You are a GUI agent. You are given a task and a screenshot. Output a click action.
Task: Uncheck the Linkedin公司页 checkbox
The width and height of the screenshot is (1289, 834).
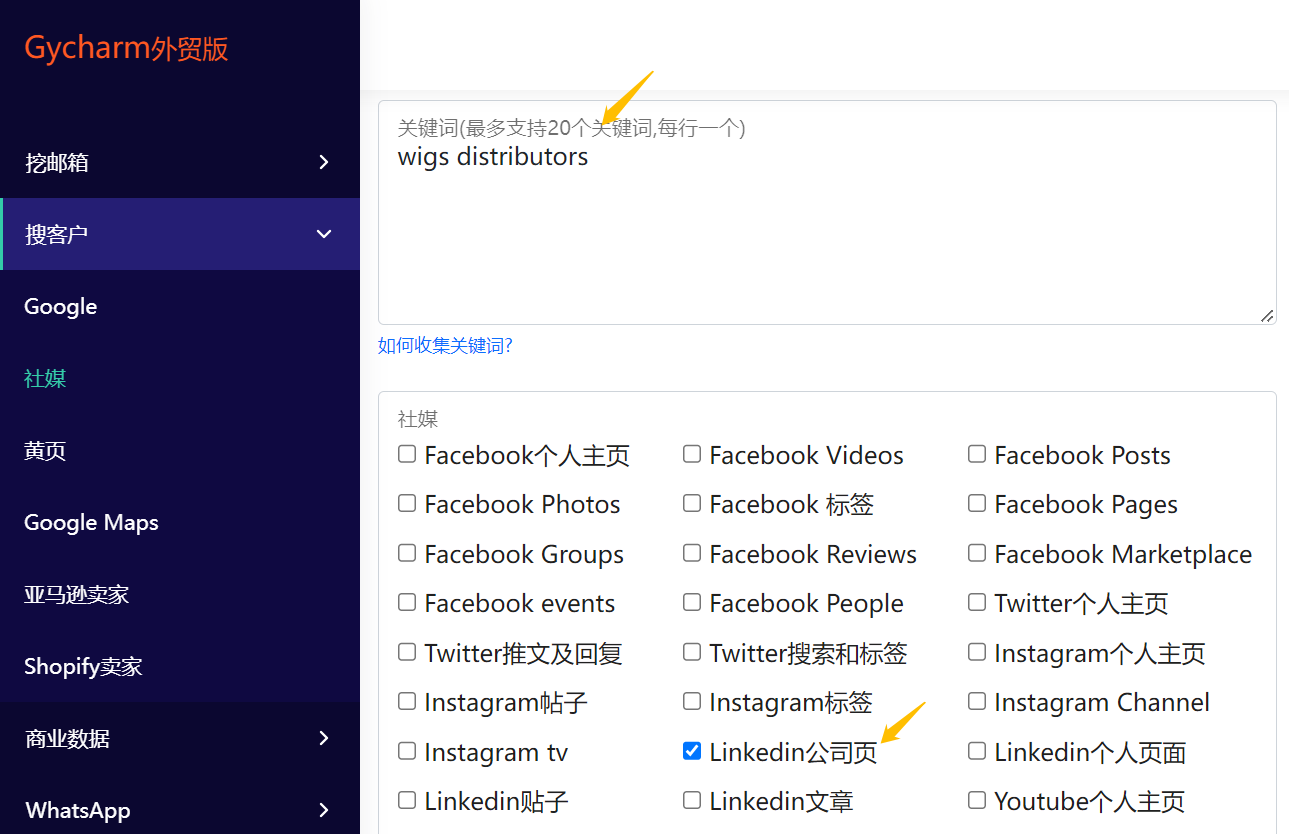[692, 751]
